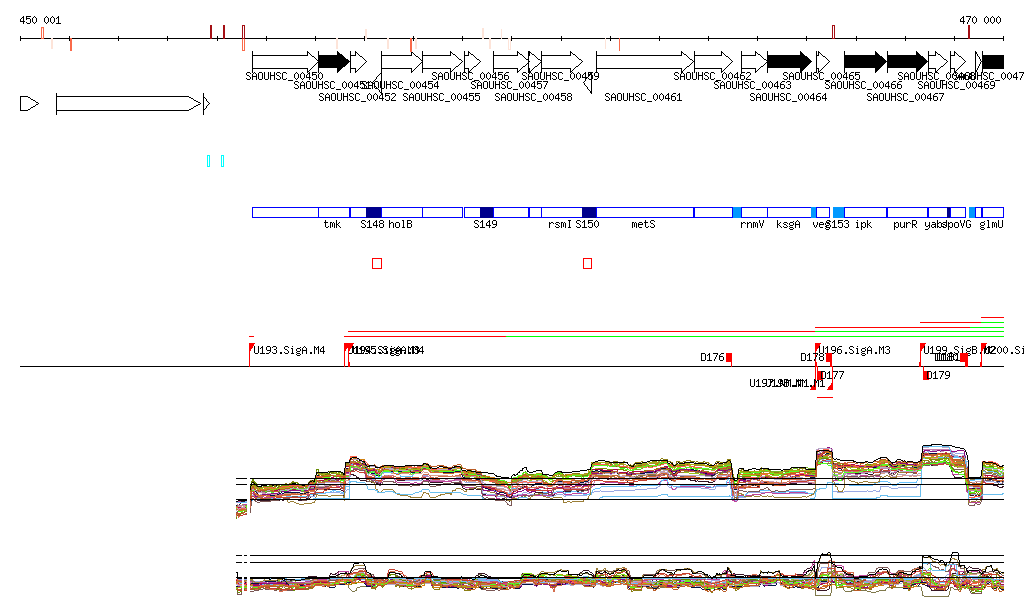Click the U196.SigA.M3 promoter label
Viewport: 1024px width, 611px height.
tap(855, 350)
